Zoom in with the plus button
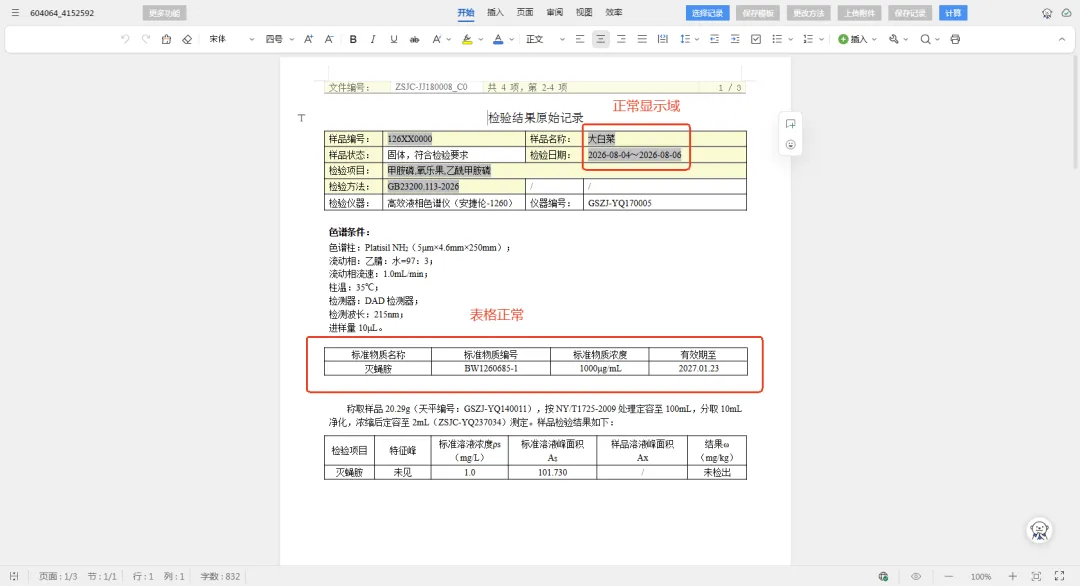 coord(1012,576)
